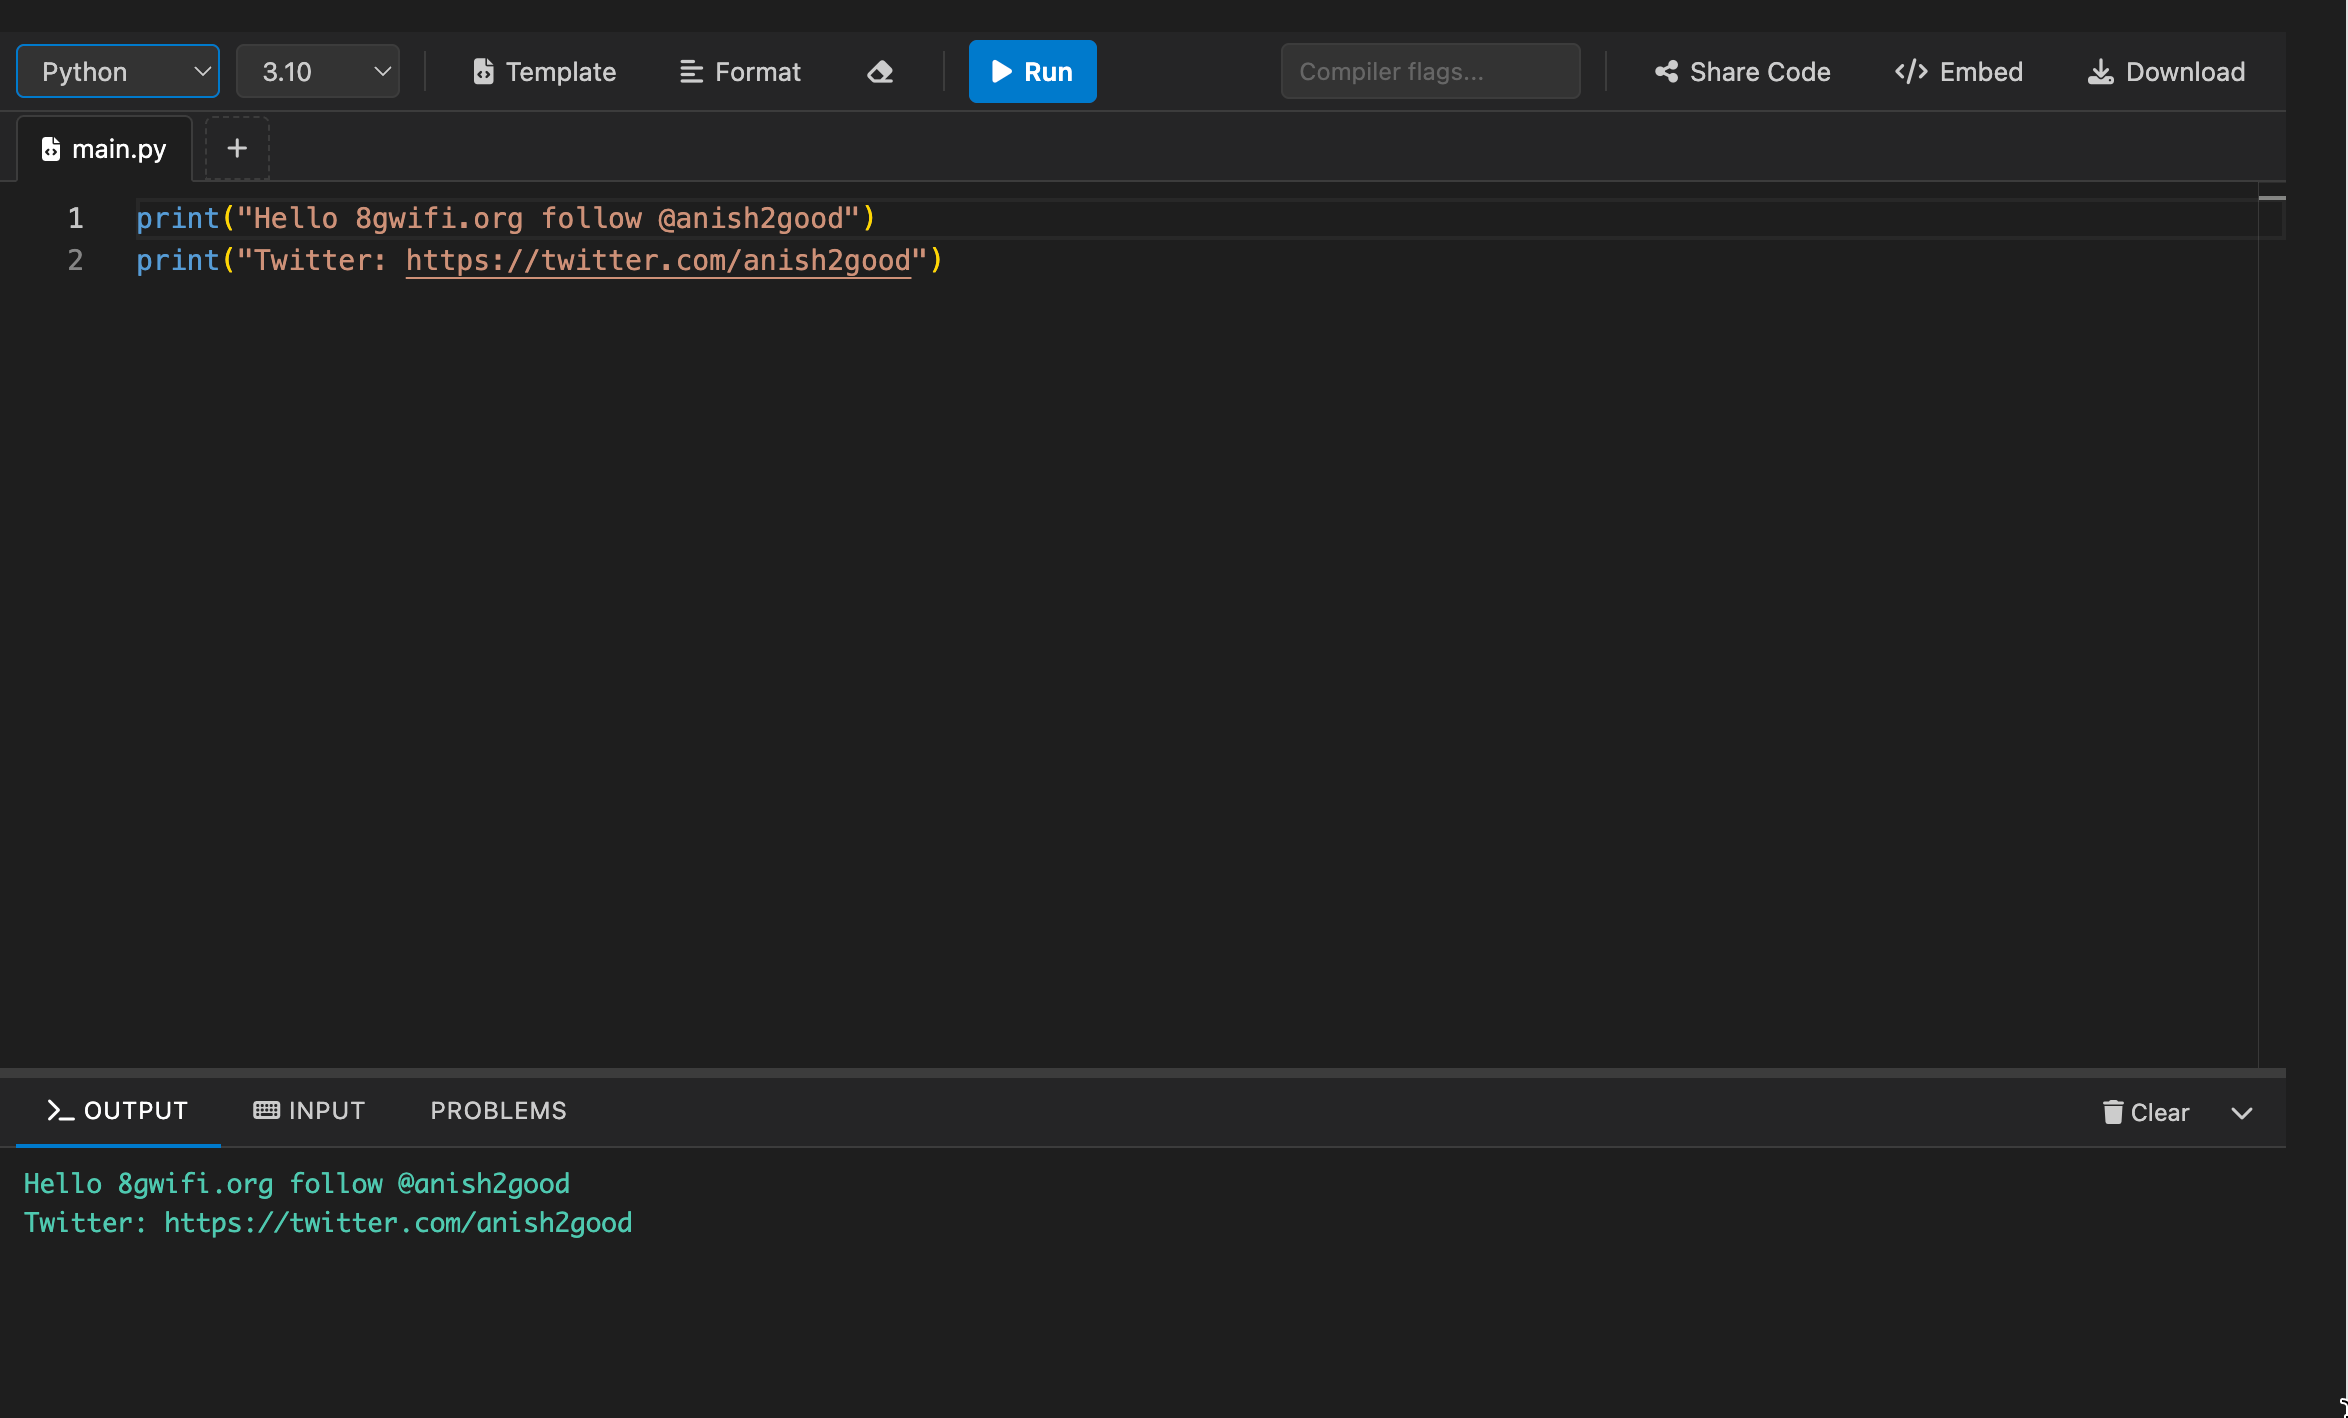
Task: Click the terminal icon beside OUTPUT
Action: click(x=59, y=1110)
